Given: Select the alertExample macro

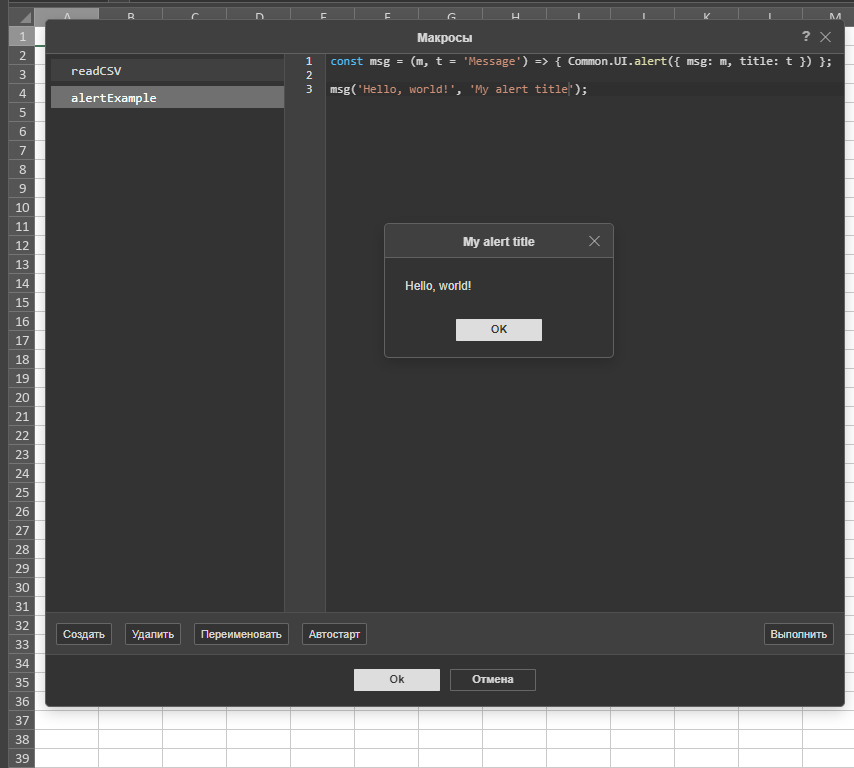Looking at the screenshot, I should click(167, 97).
